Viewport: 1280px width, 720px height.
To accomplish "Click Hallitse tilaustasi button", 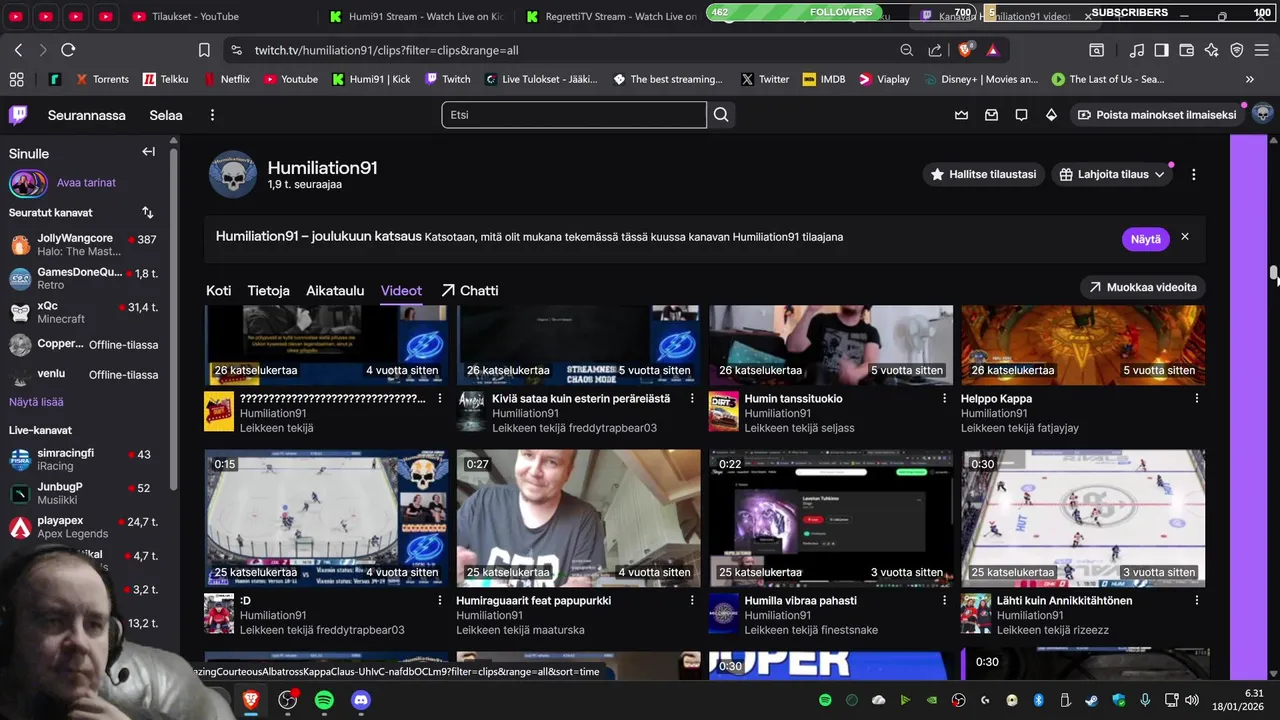I will 983,174.
